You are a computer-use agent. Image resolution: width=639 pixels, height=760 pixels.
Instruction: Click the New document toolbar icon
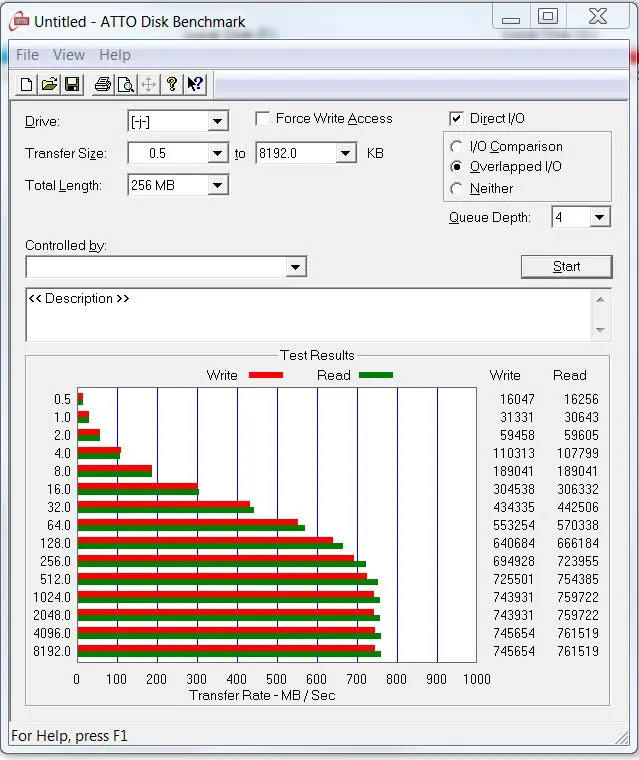point(27,84)
